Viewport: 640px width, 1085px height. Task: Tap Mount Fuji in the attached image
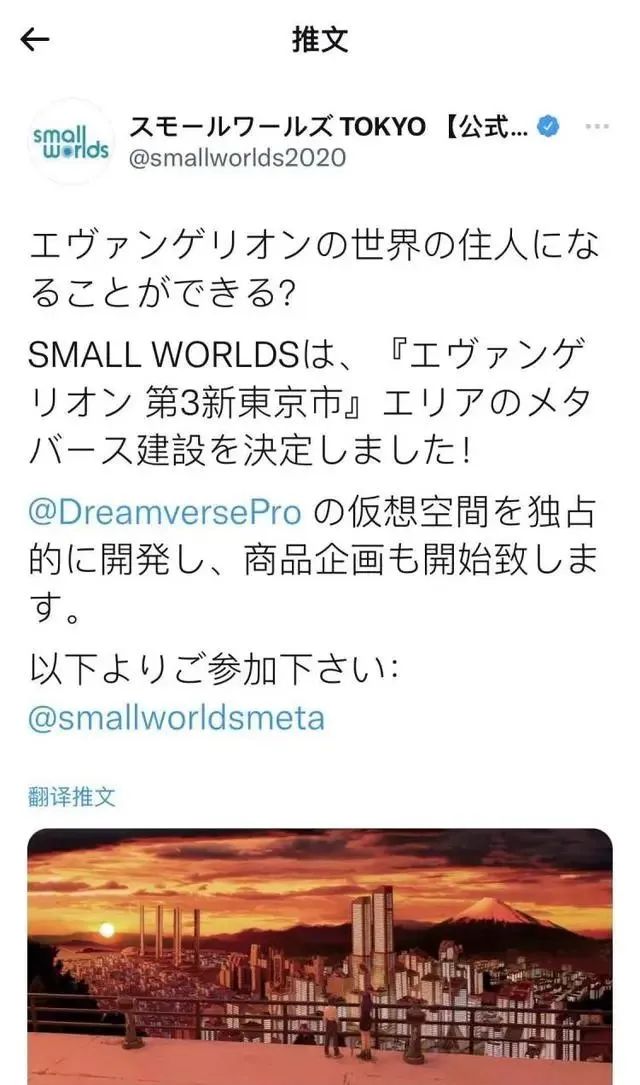496,912
